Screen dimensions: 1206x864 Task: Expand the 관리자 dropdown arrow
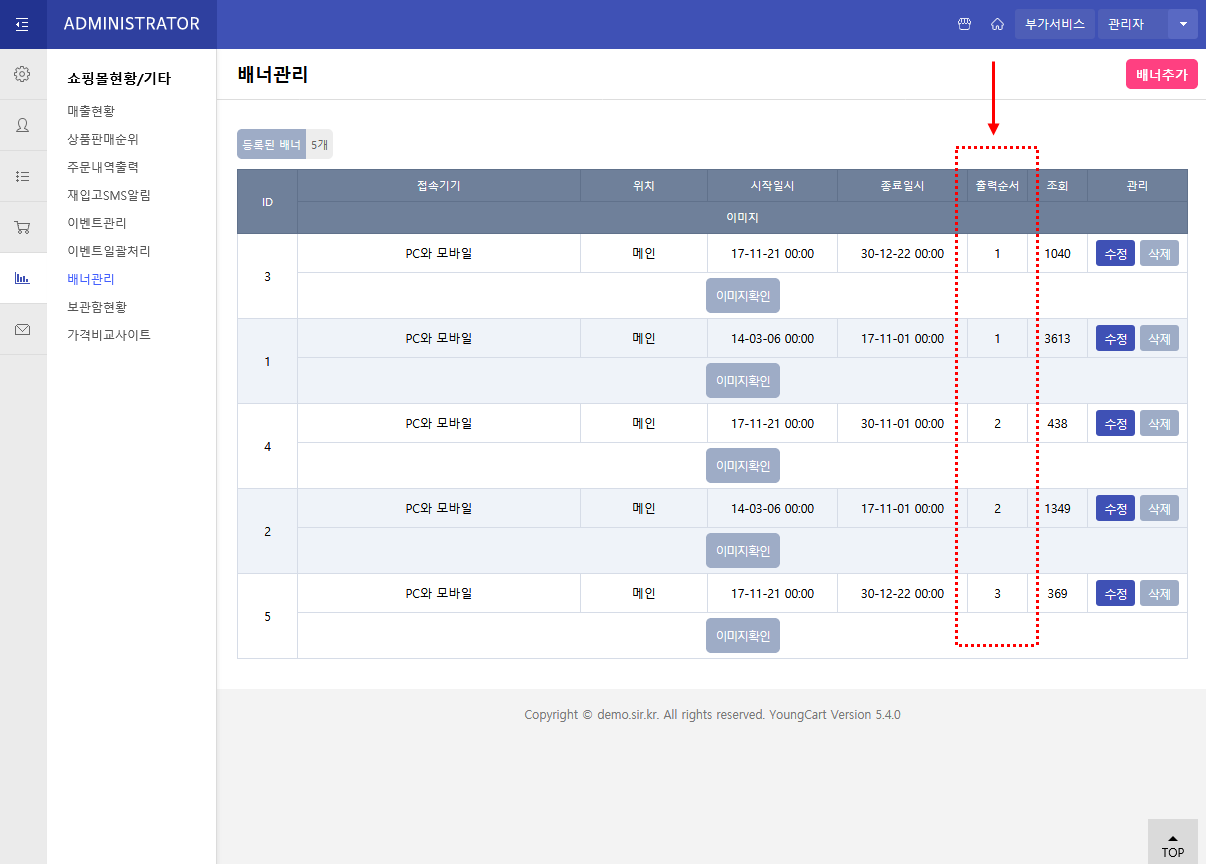coord(1183,24)
